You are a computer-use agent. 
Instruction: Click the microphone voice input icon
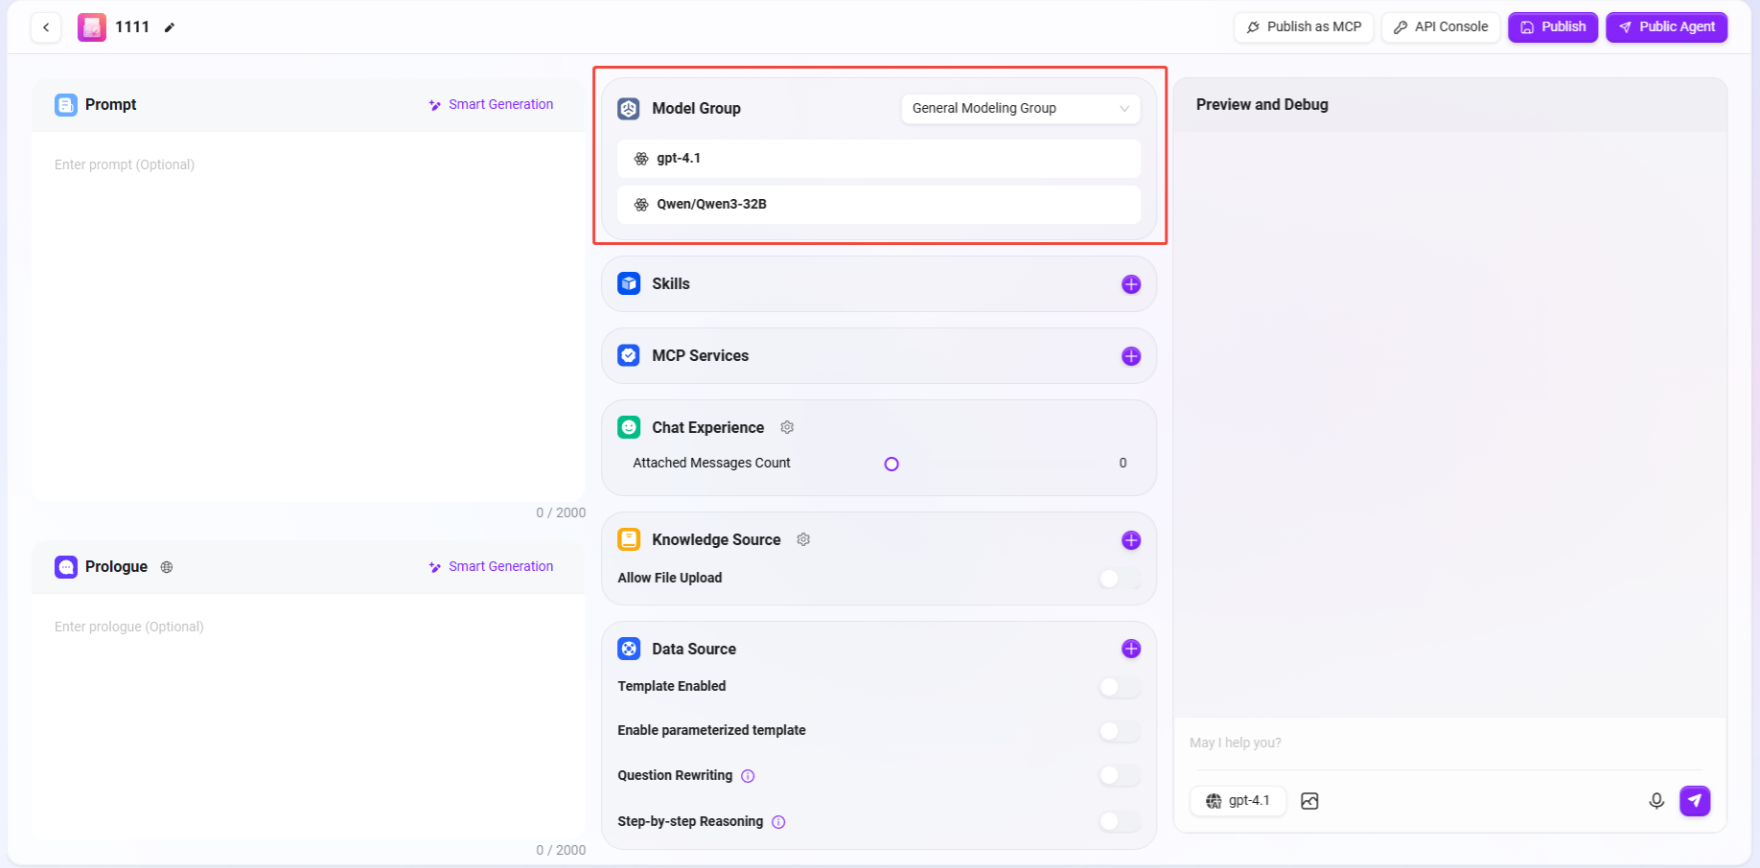pyautogui.click(x=1656, y=800)
